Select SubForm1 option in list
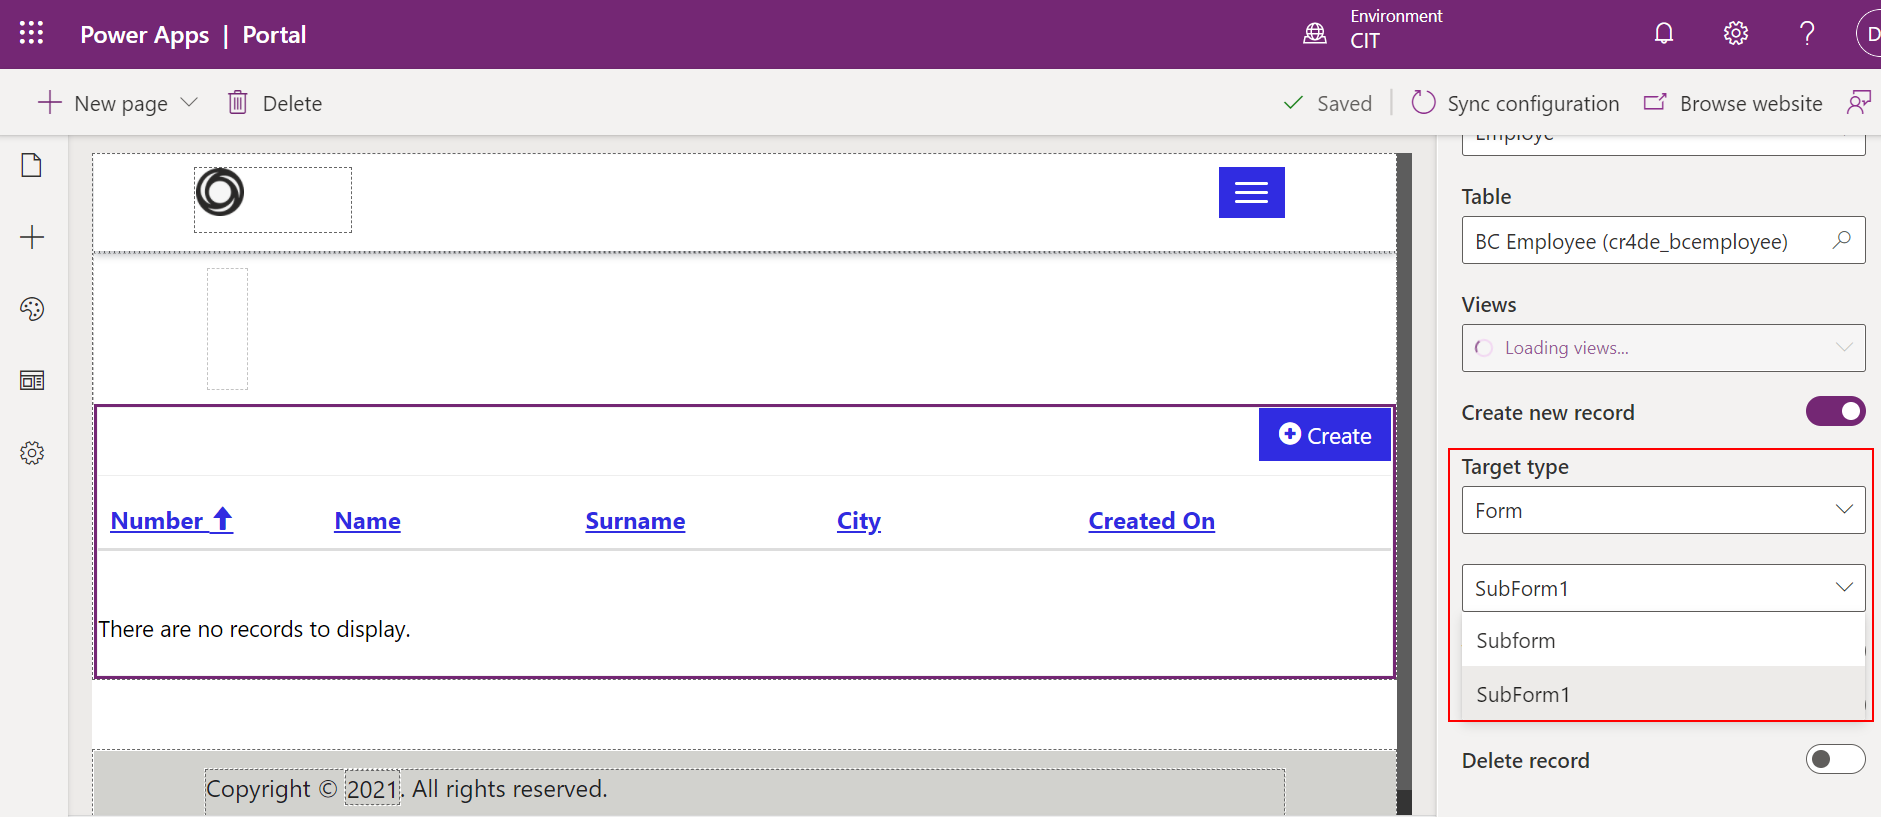This screenshot has height=817, width=1881. pos(1663,694)
